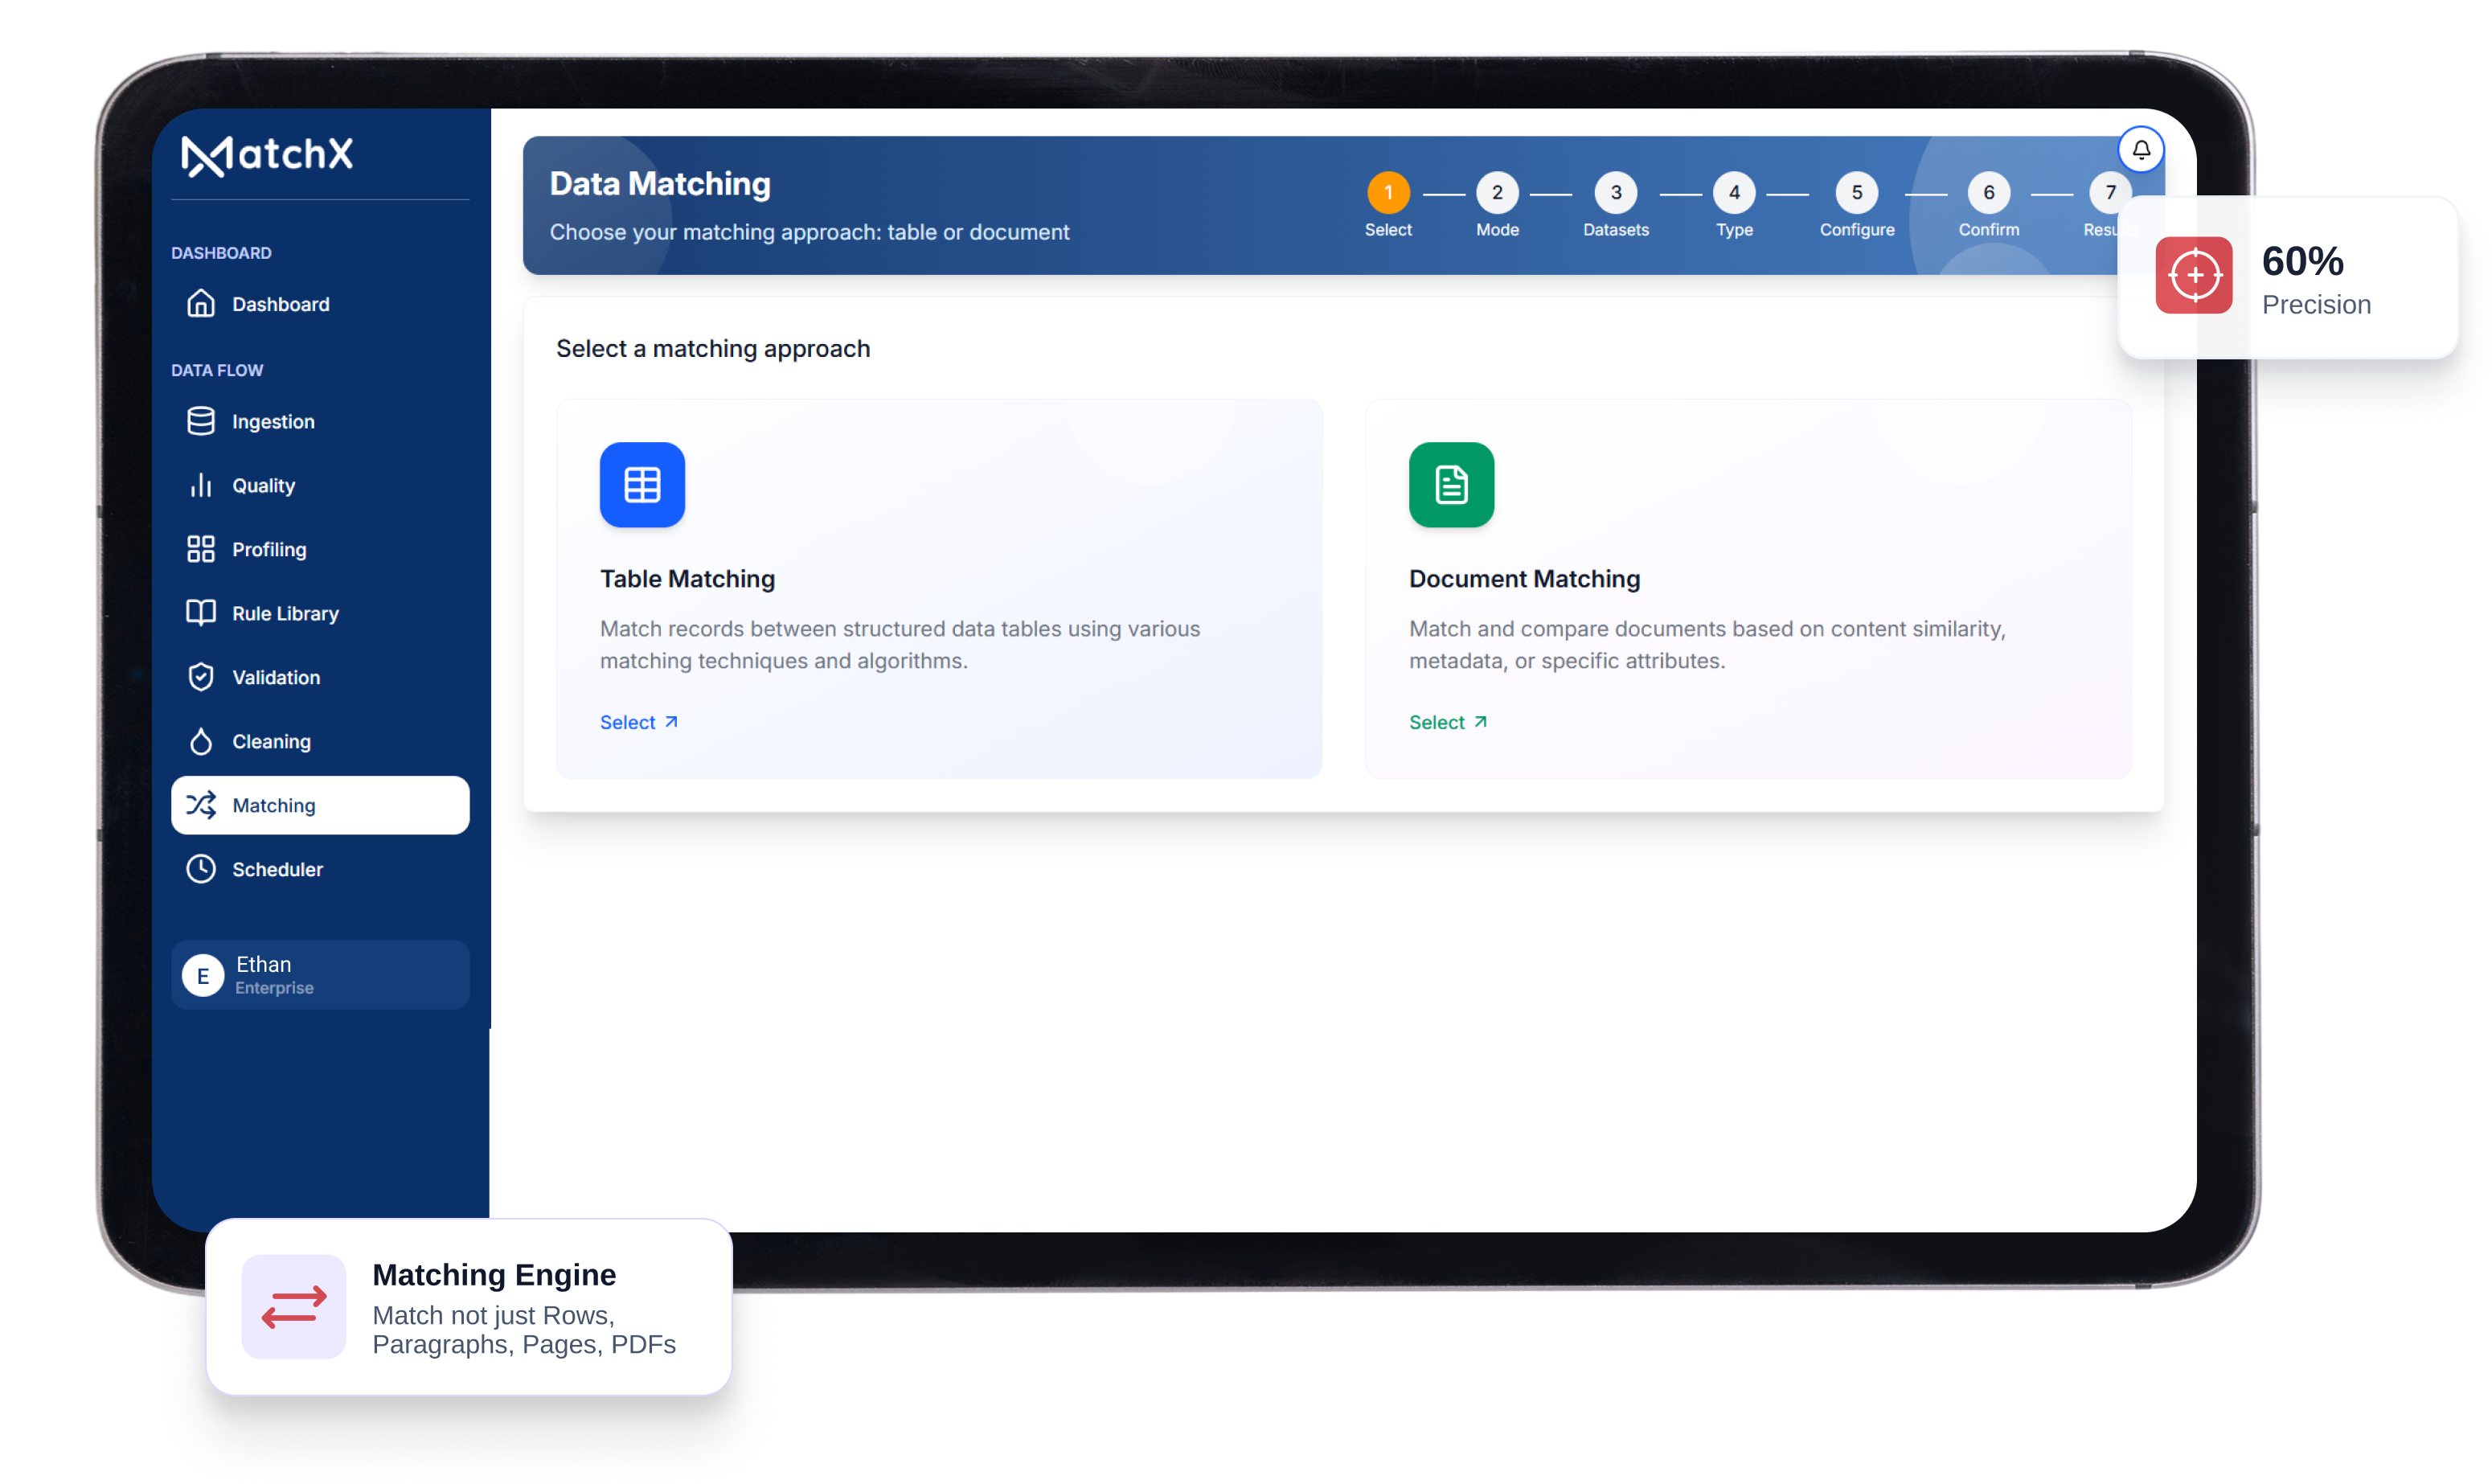The image size is (2492, 1484).
Task: Go to step 2 Mode in stepper
Action: point(1497,193)
